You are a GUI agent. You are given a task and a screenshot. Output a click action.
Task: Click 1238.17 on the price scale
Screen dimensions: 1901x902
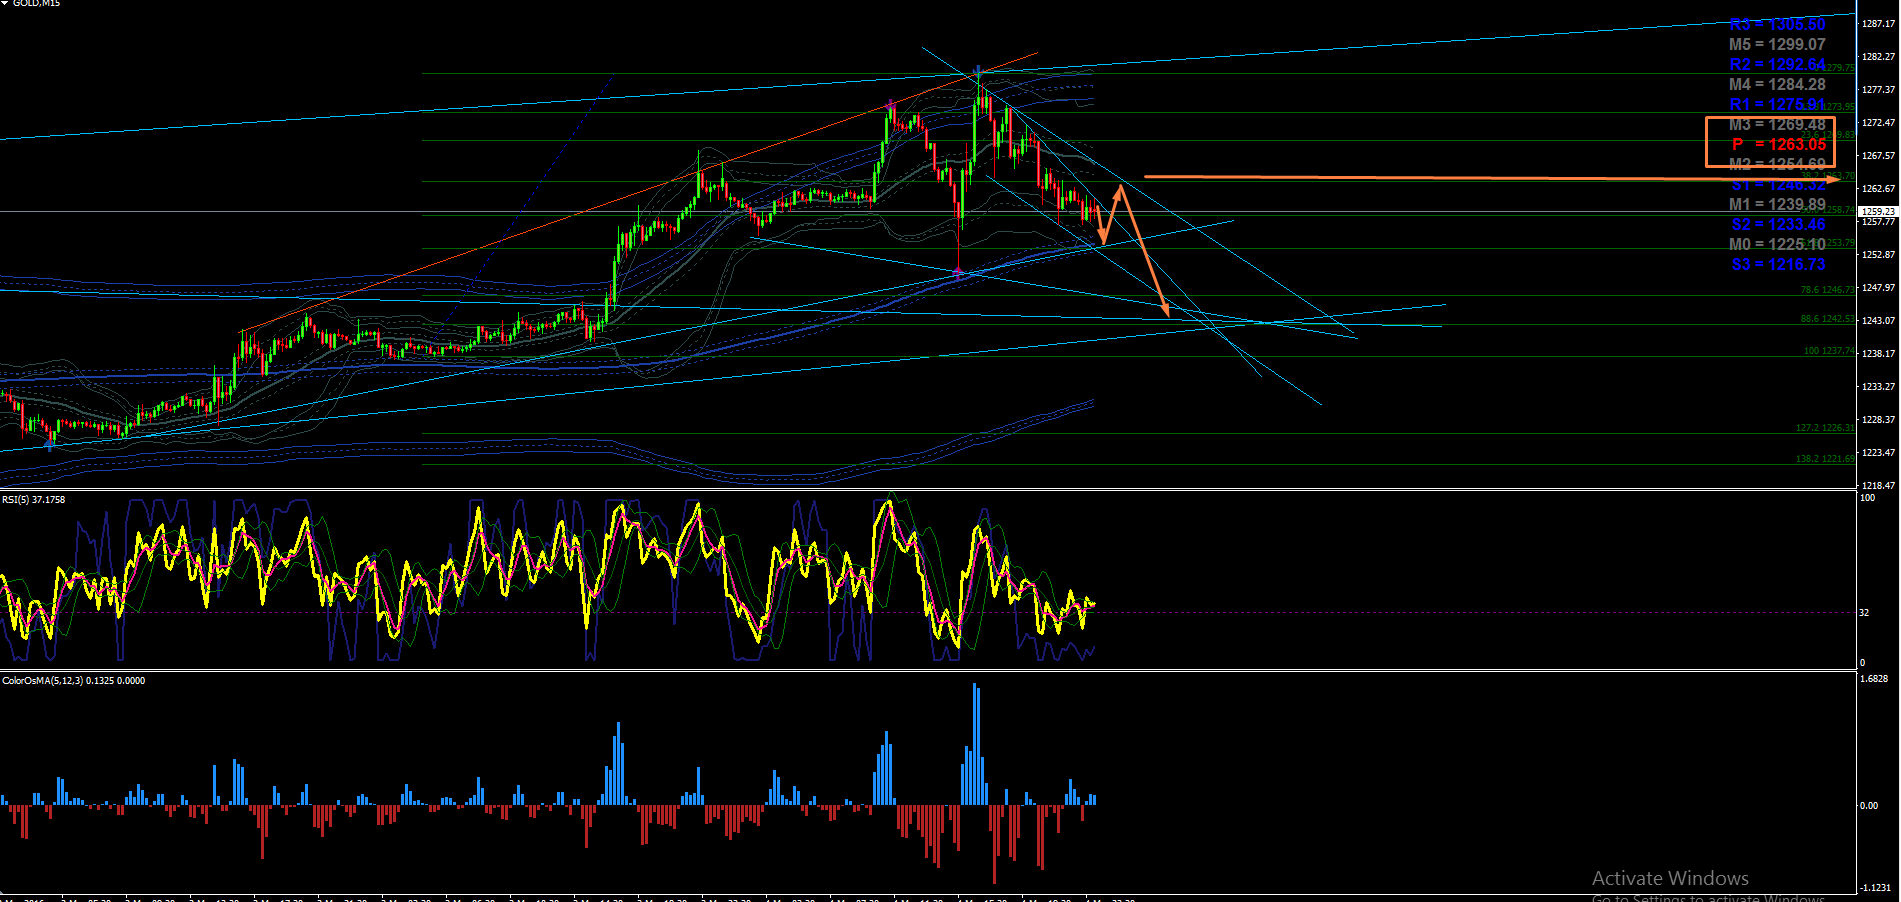point(1879,353)
